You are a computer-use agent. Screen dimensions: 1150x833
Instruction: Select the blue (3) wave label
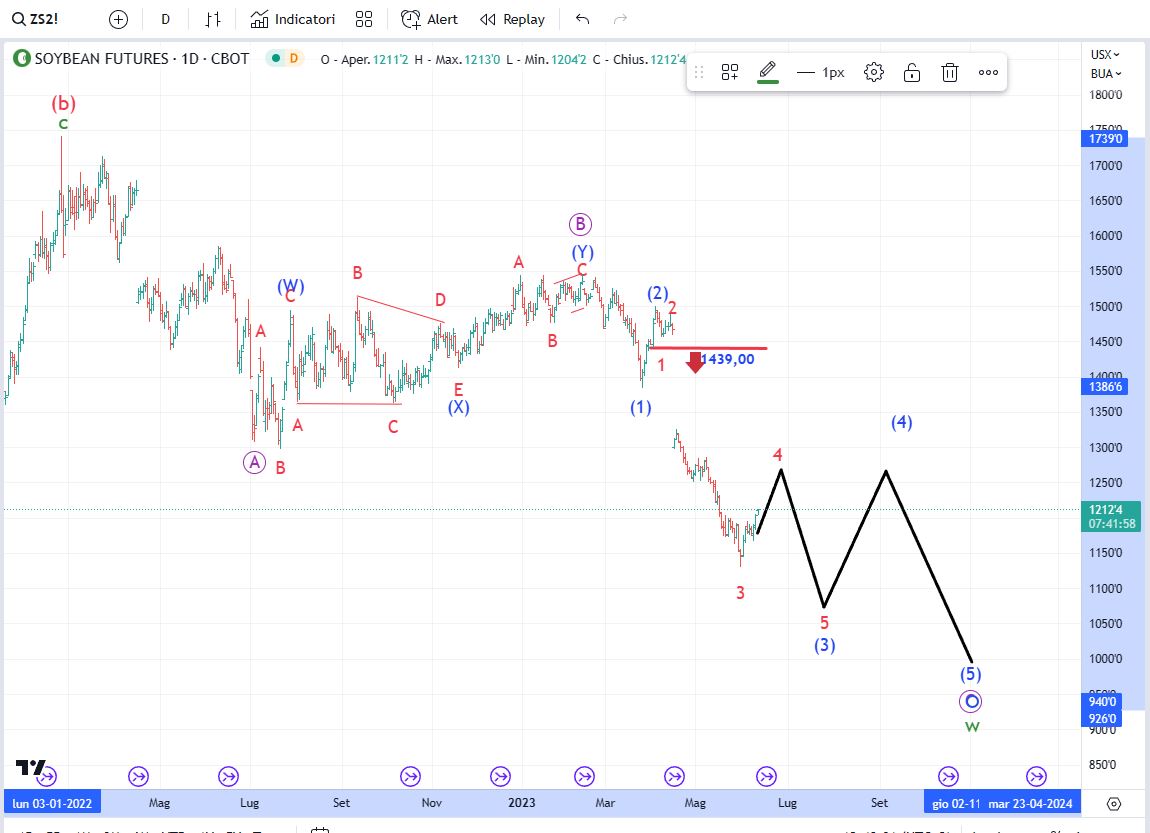point(824,645)
